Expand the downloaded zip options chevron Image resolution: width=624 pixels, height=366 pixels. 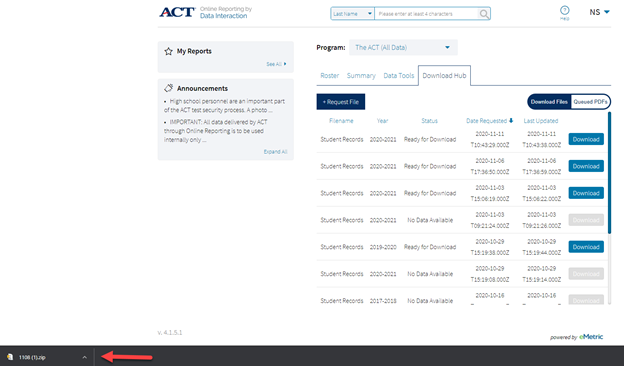(84, 357)
